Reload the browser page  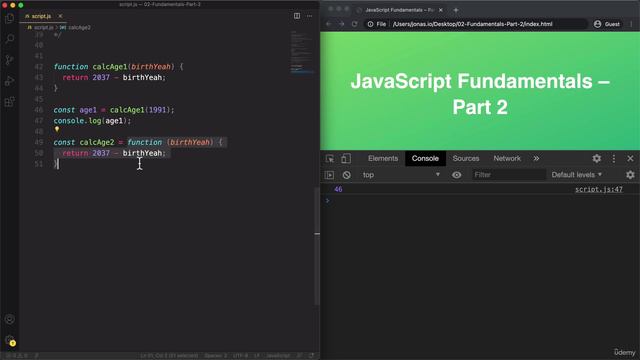pyautogui.click(x=354, y=24)
